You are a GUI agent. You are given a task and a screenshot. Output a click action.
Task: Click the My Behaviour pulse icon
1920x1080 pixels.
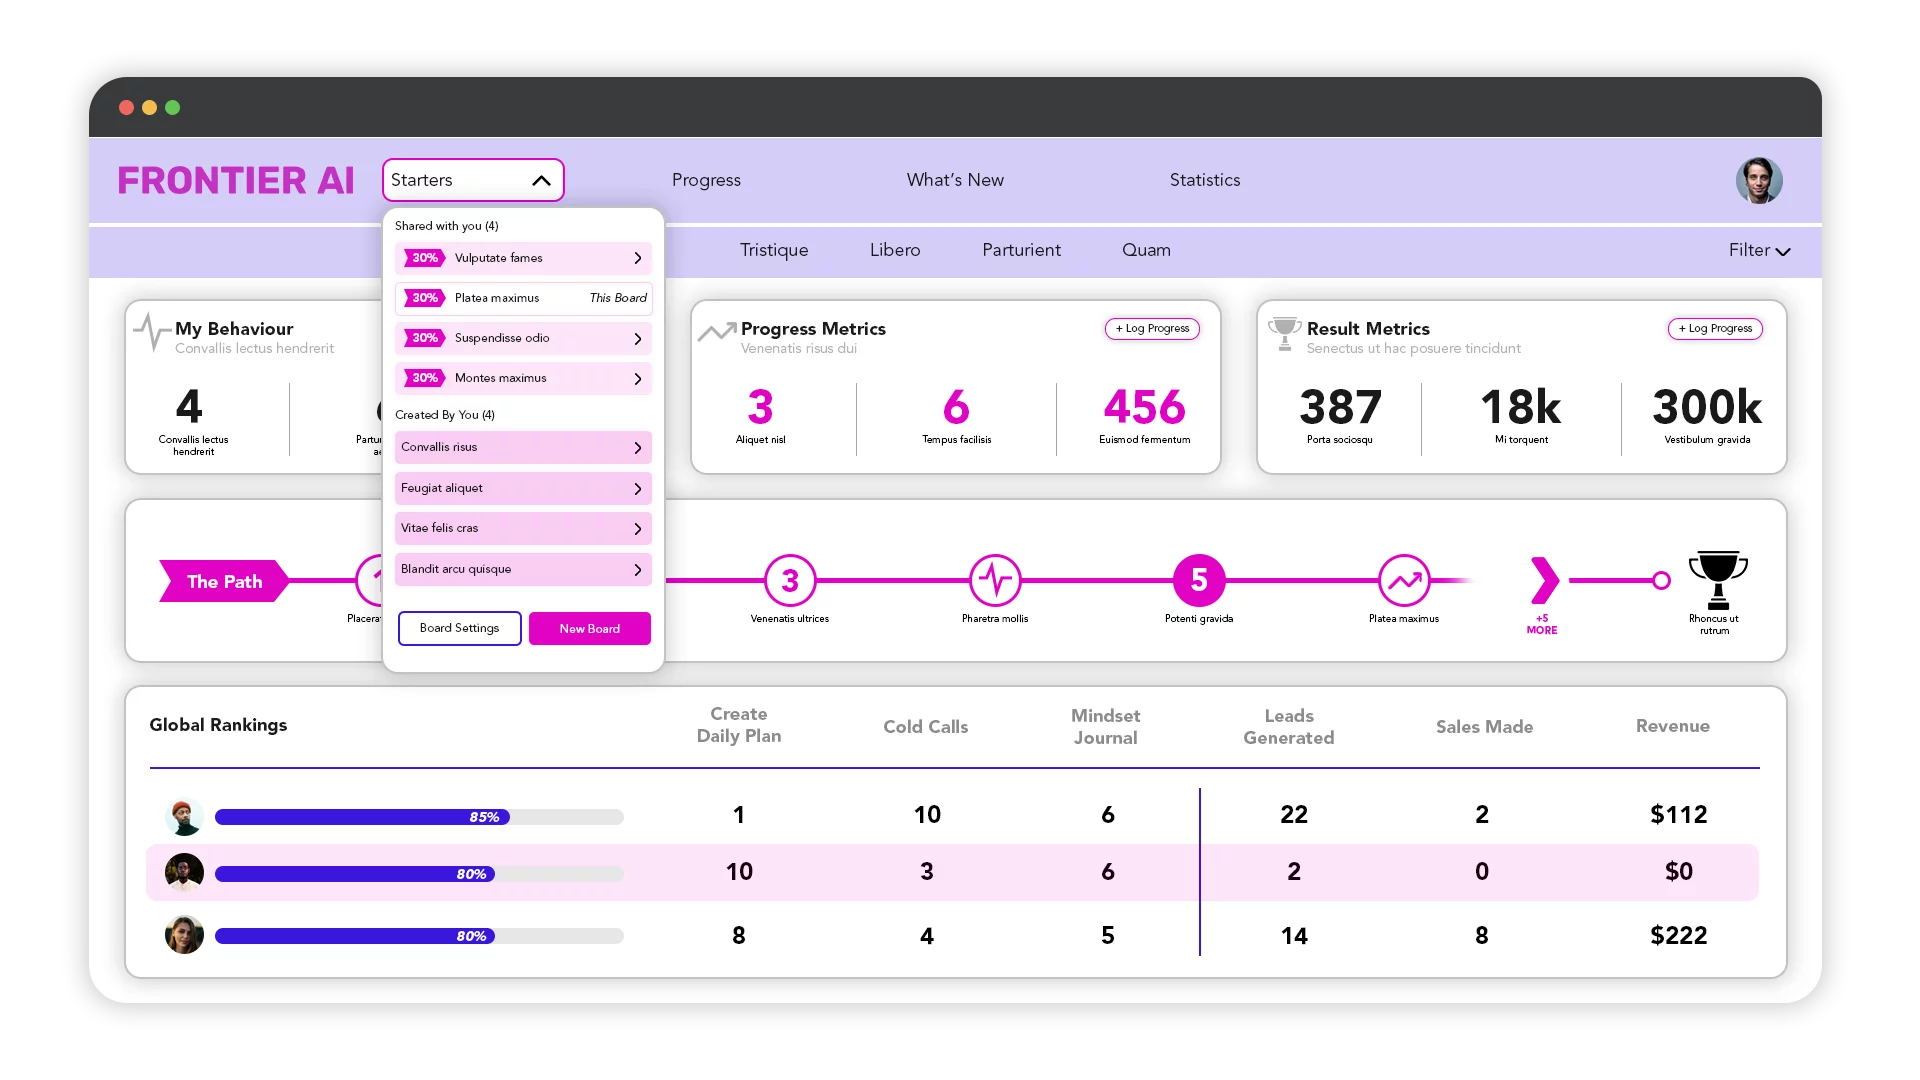point(152,332)
